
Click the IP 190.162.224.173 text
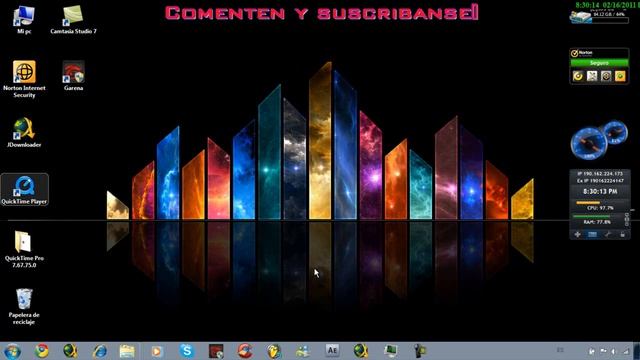click(600, 174)
